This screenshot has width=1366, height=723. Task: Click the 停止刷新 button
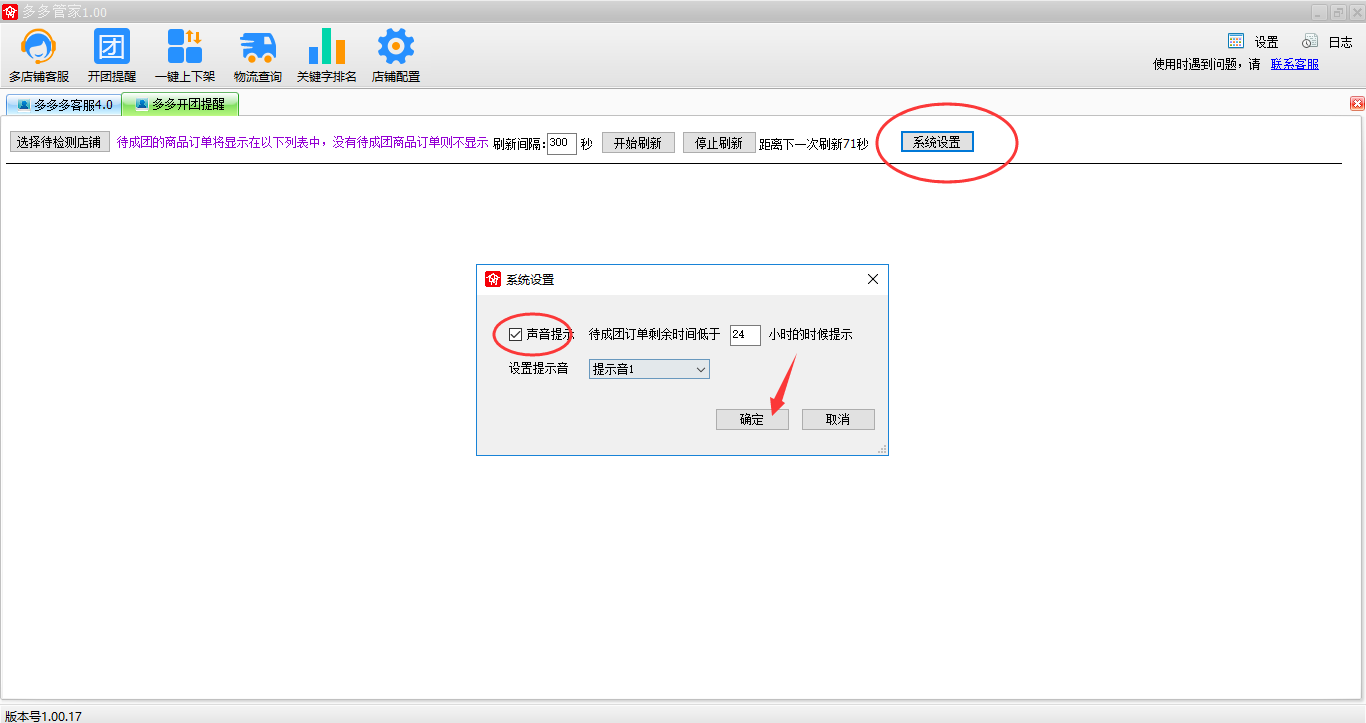coord(719,143)
